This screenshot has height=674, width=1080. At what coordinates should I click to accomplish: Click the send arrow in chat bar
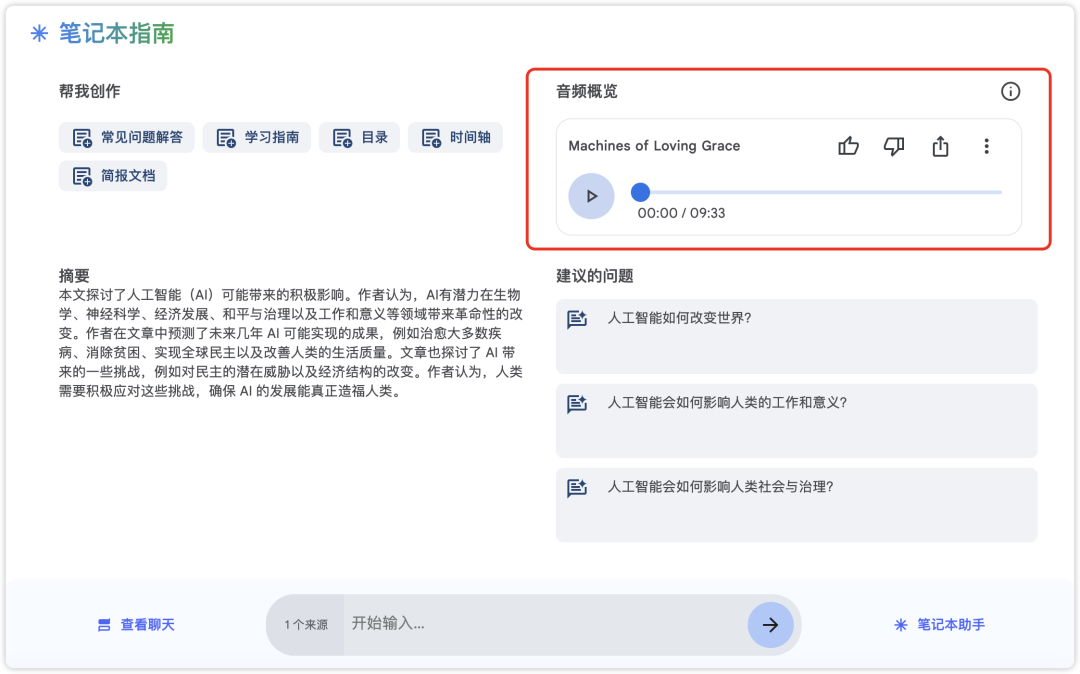click(770, 624)
